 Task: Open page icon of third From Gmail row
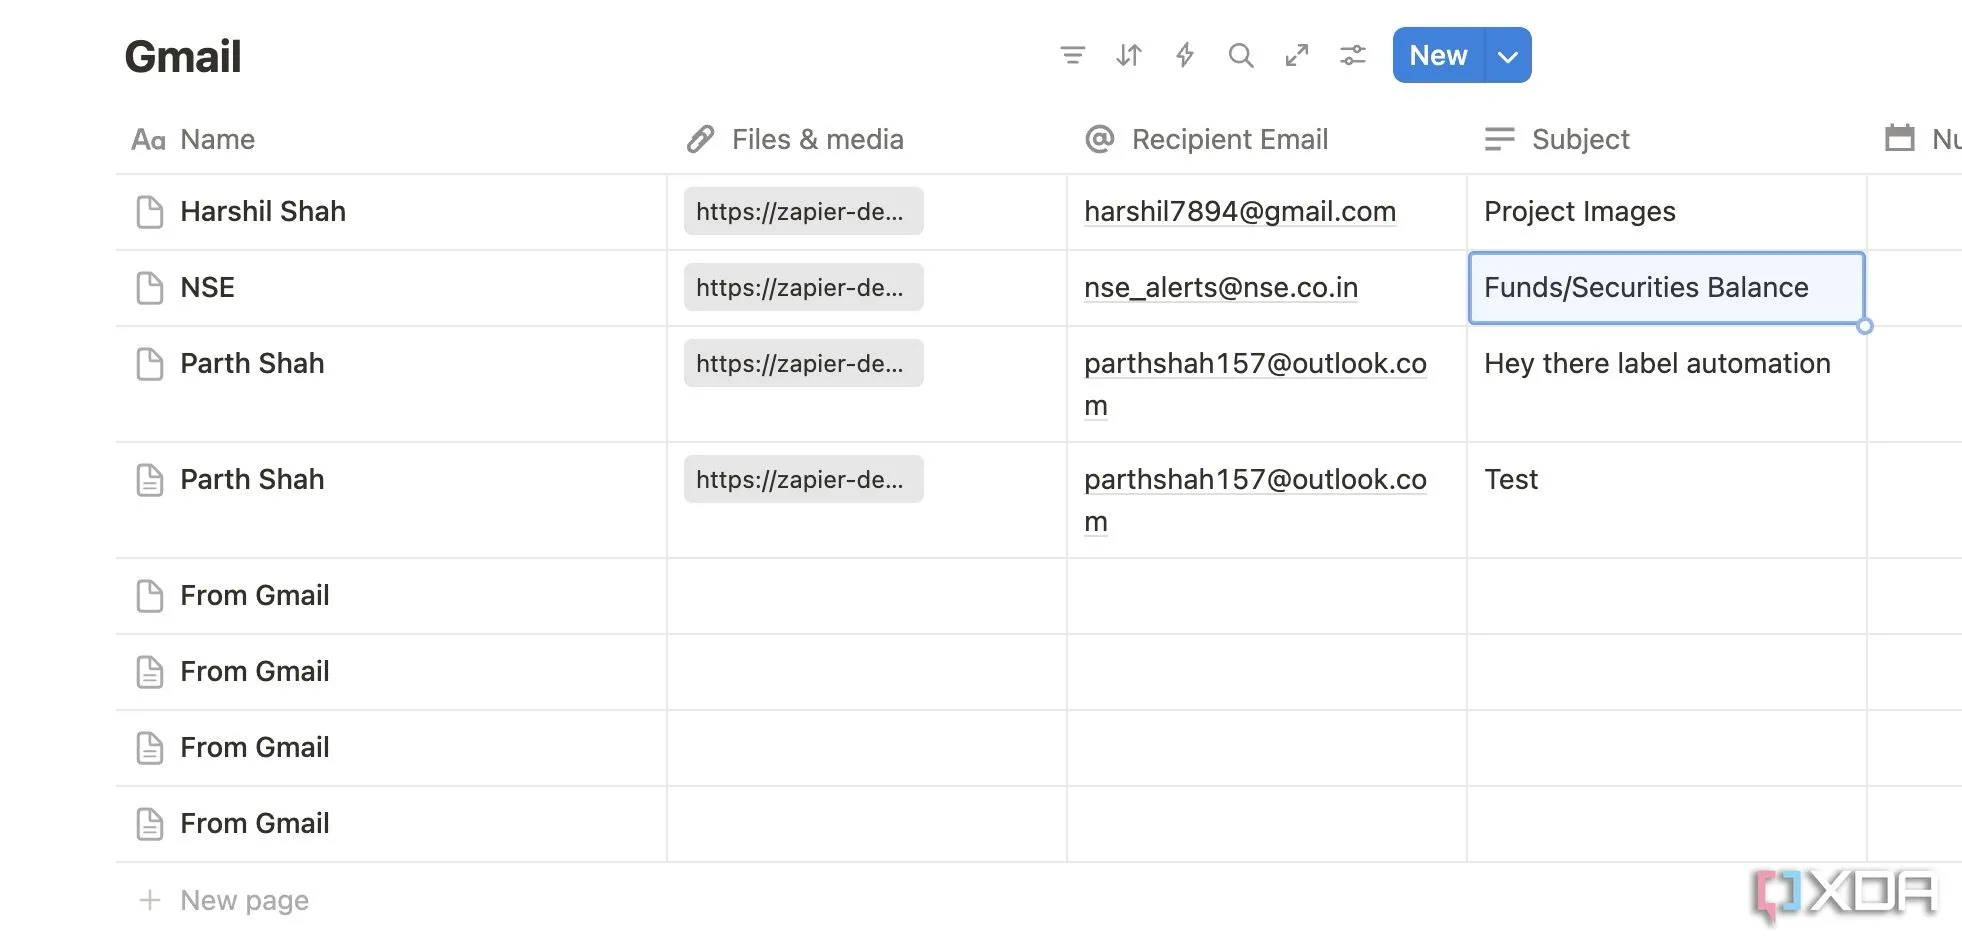point(149,748)
